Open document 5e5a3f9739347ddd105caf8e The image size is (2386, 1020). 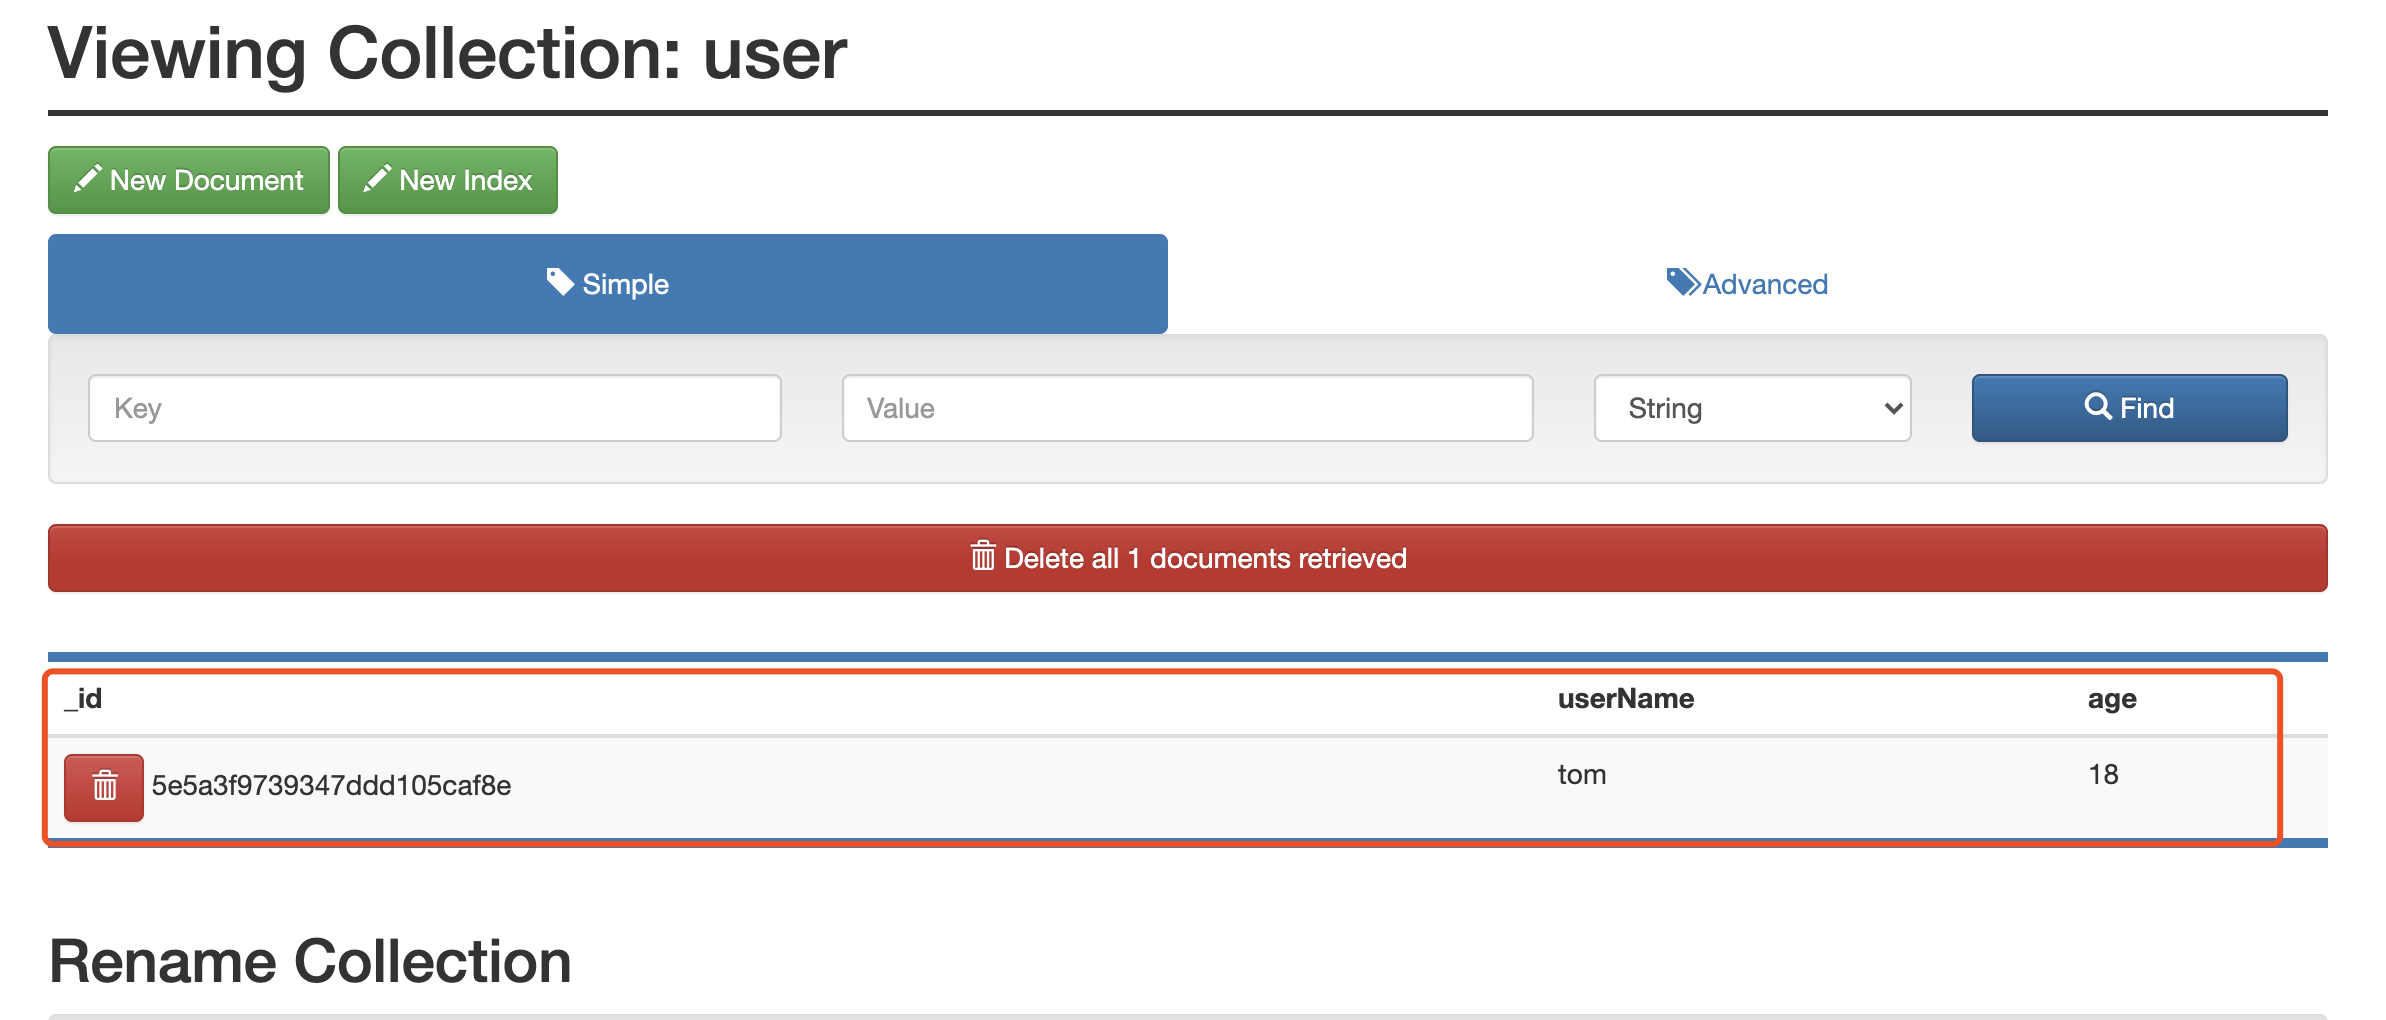click(x=331, y=786)
